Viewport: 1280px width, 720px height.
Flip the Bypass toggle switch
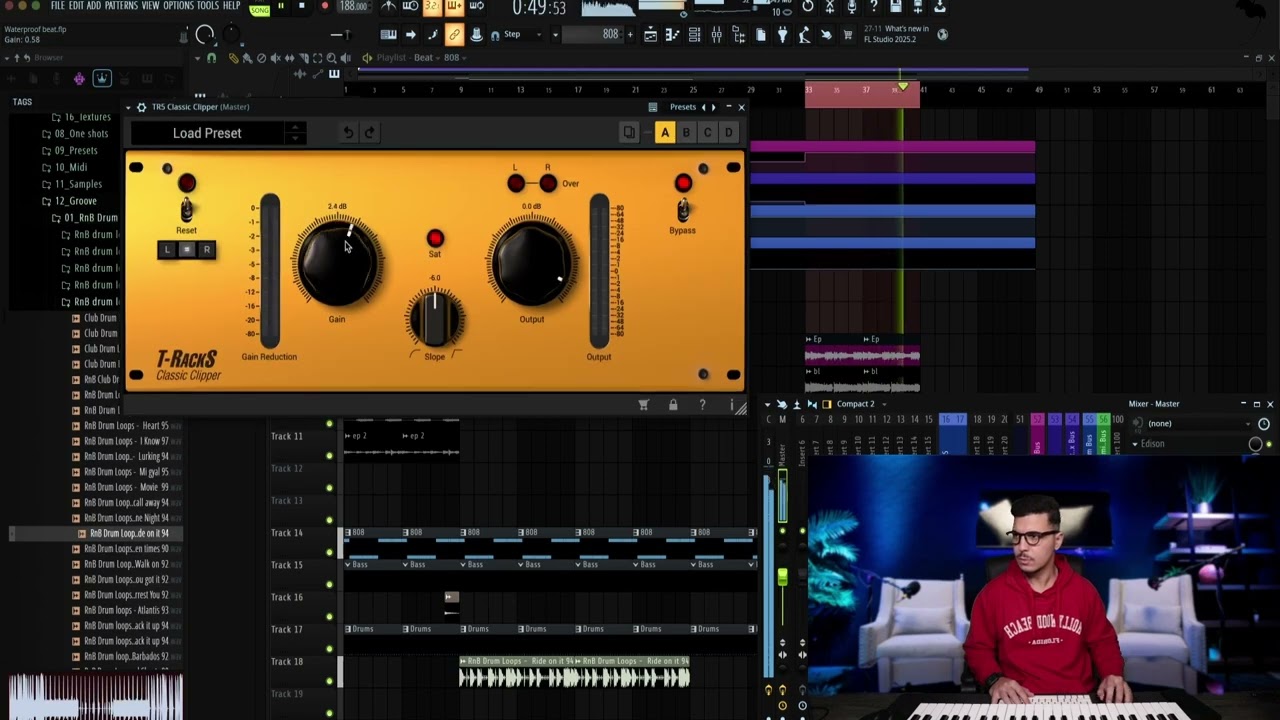[683, 210]
